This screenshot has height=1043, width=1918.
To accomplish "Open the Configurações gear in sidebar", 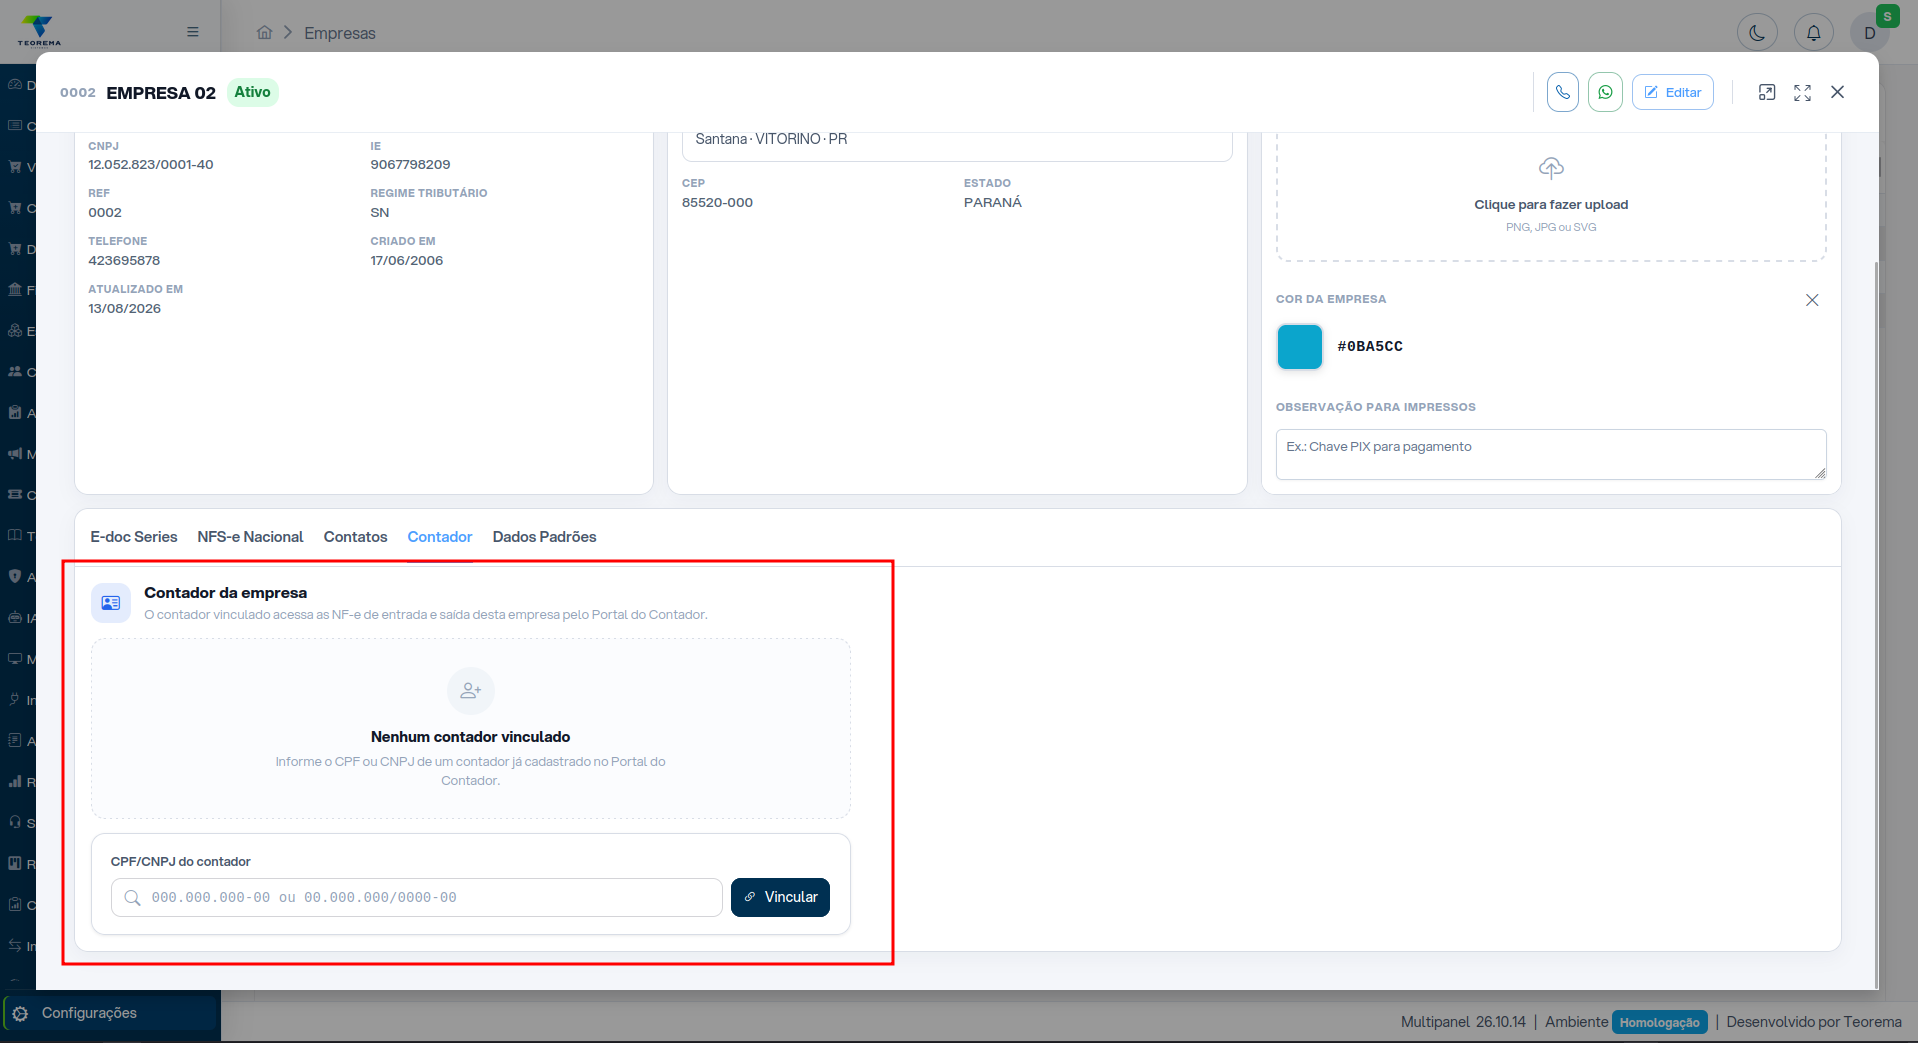I will click(x=20, y=1013).
